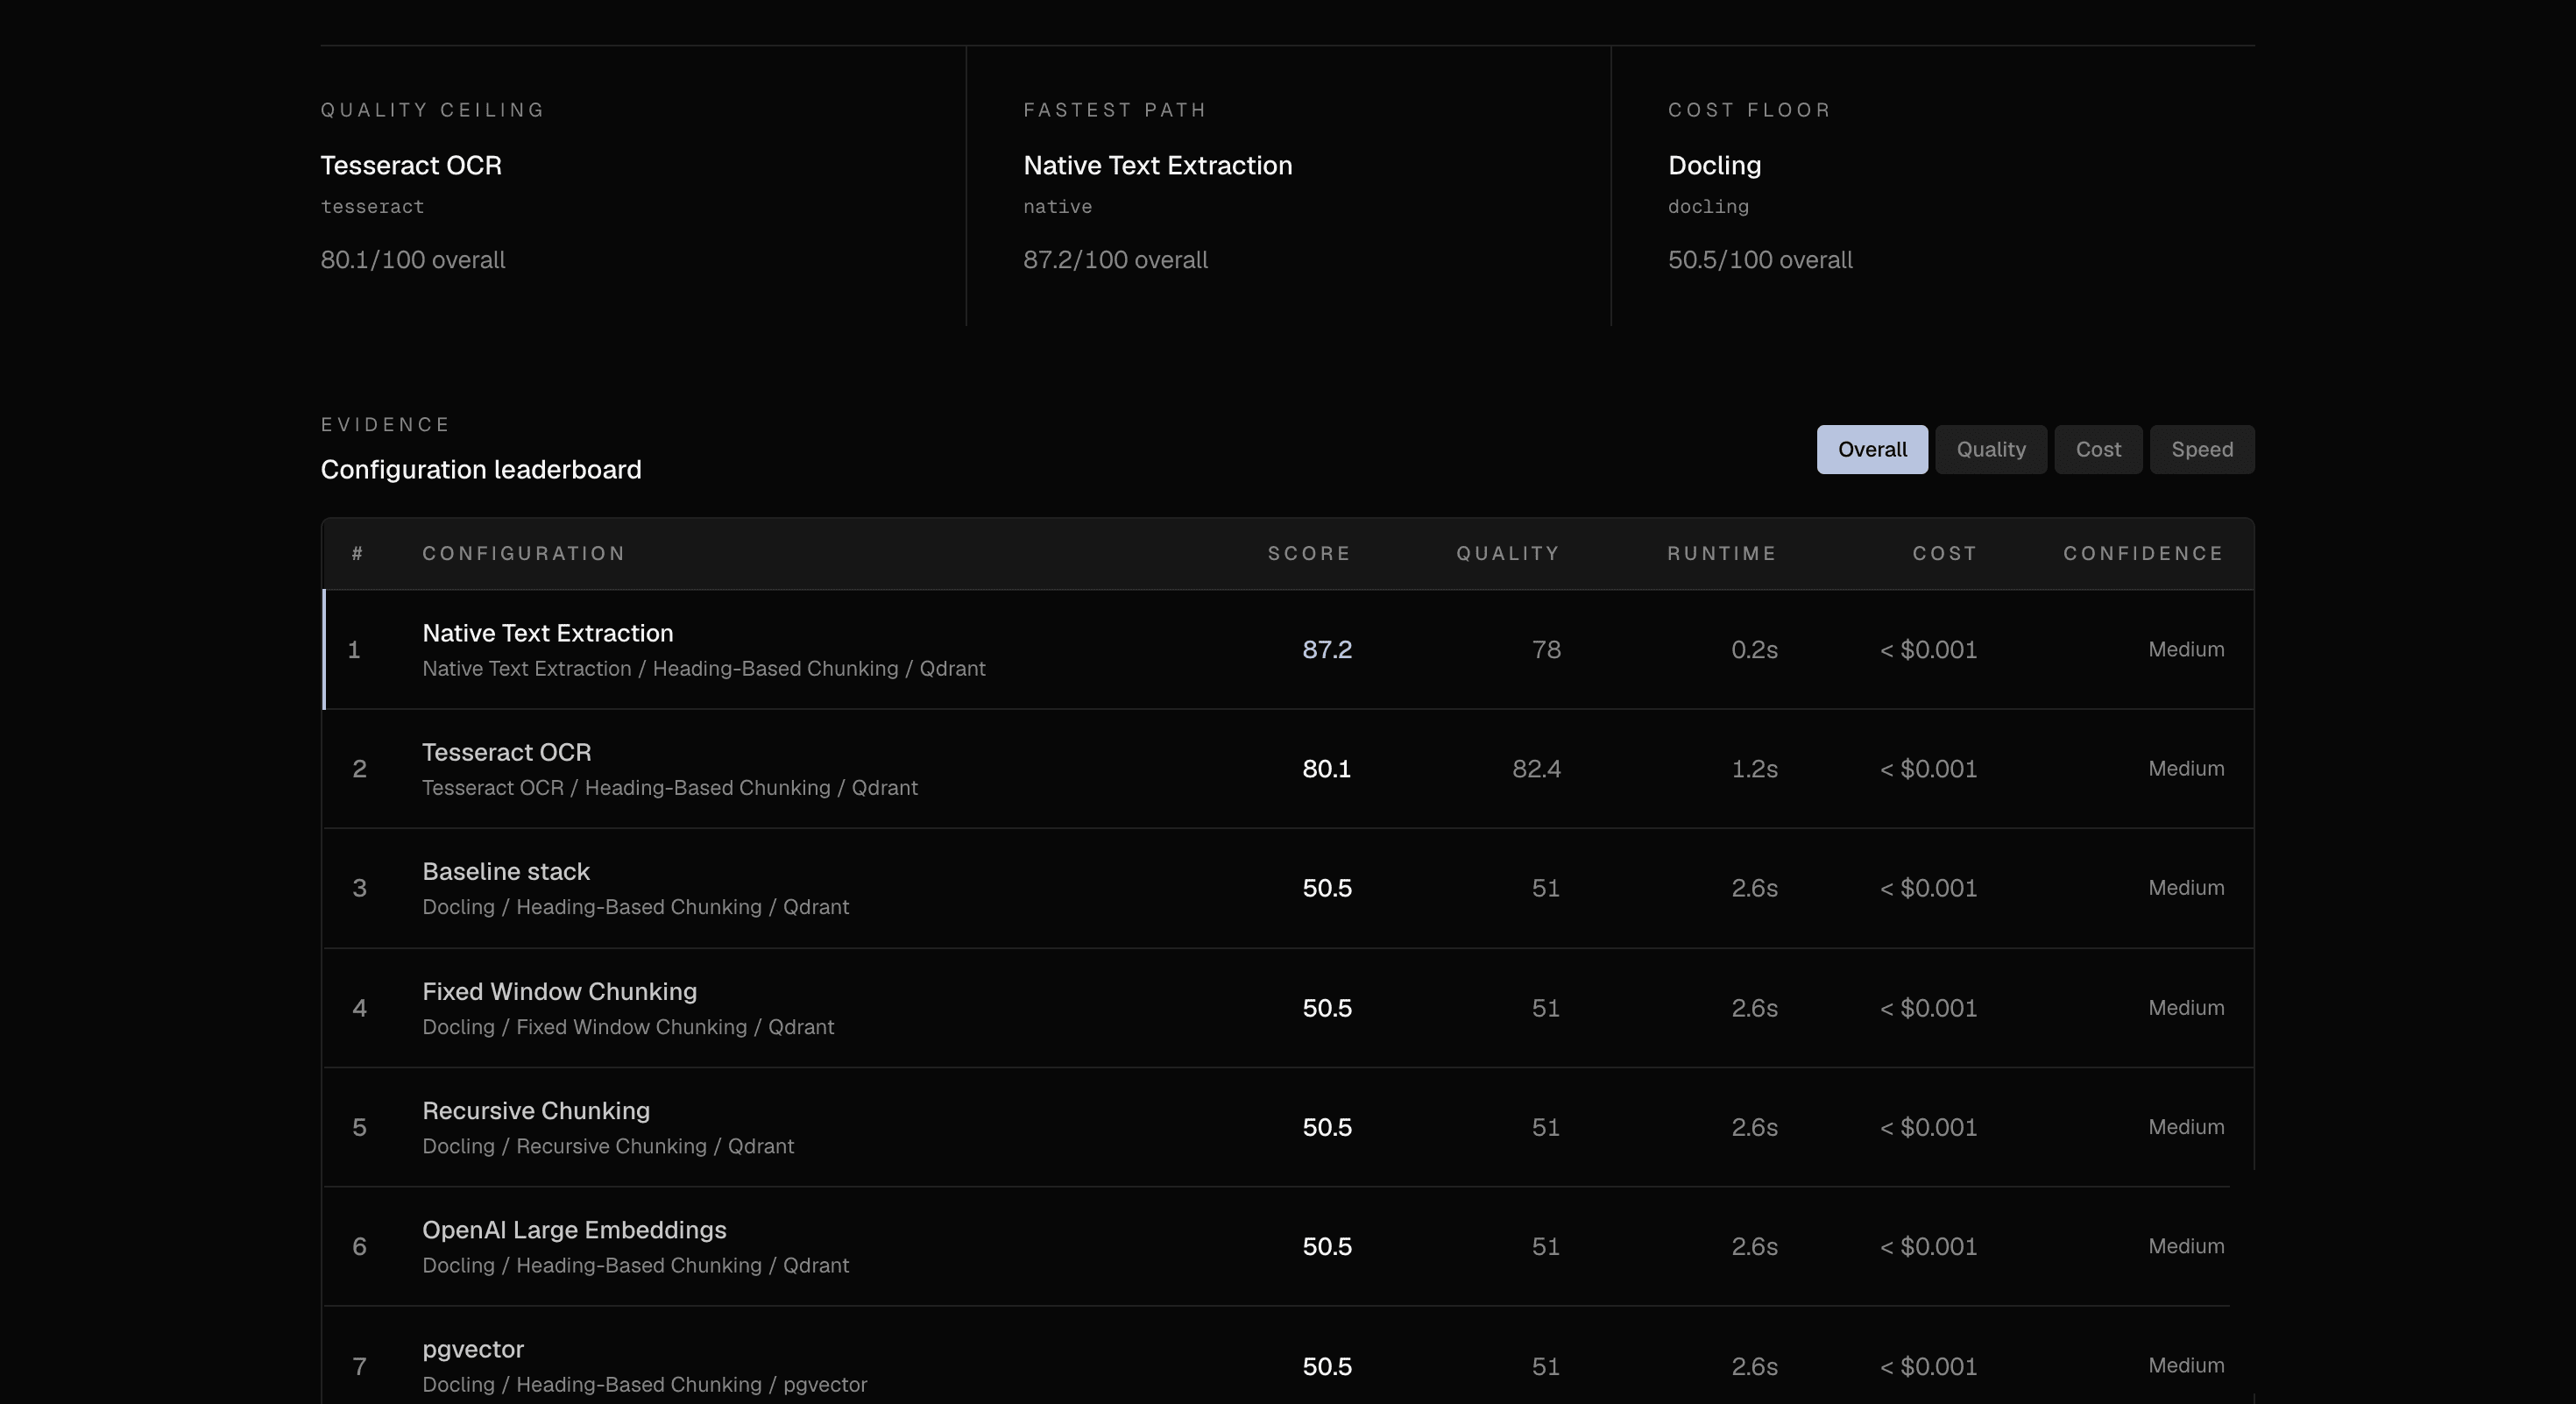Open the Quality Ceiling Tesseract OCR card
This screenshot has height=1404, width=2576.
pyautogui.click(x=643, y=186)
